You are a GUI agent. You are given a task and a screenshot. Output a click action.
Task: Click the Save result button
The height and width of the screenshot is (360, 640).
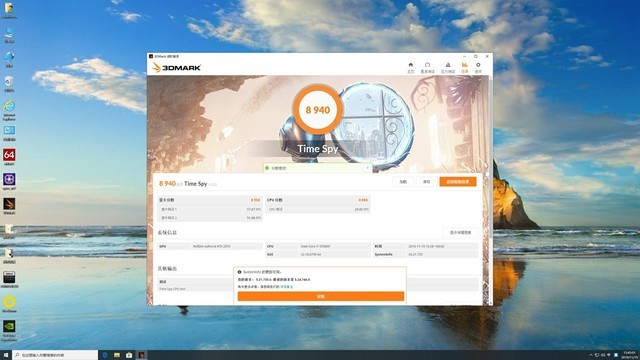click(x=426, y=182)
